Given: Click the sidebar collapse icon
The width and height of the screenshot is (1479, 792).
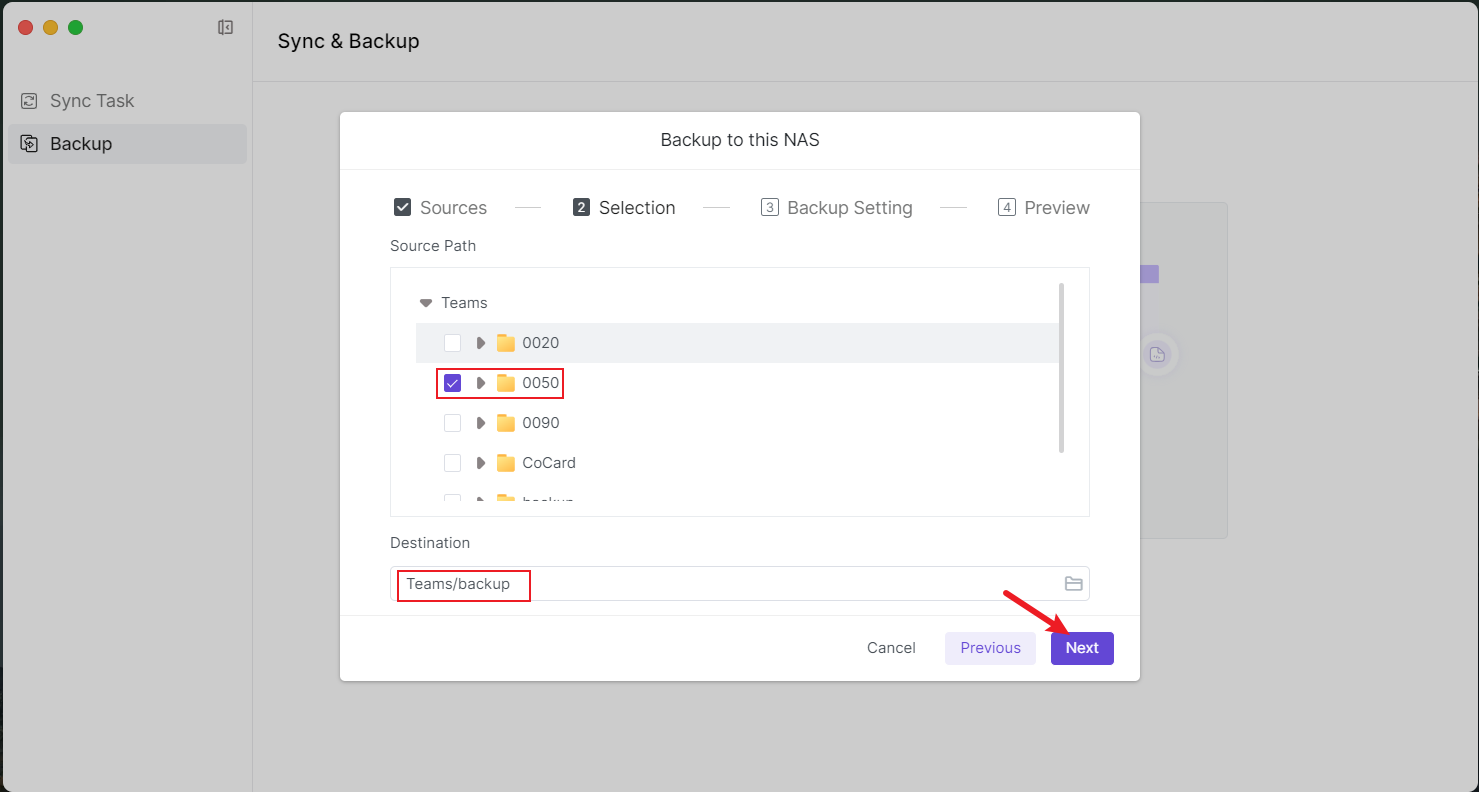Looking at the screenshot, I should pyautogui.click(x=225, y=28).
